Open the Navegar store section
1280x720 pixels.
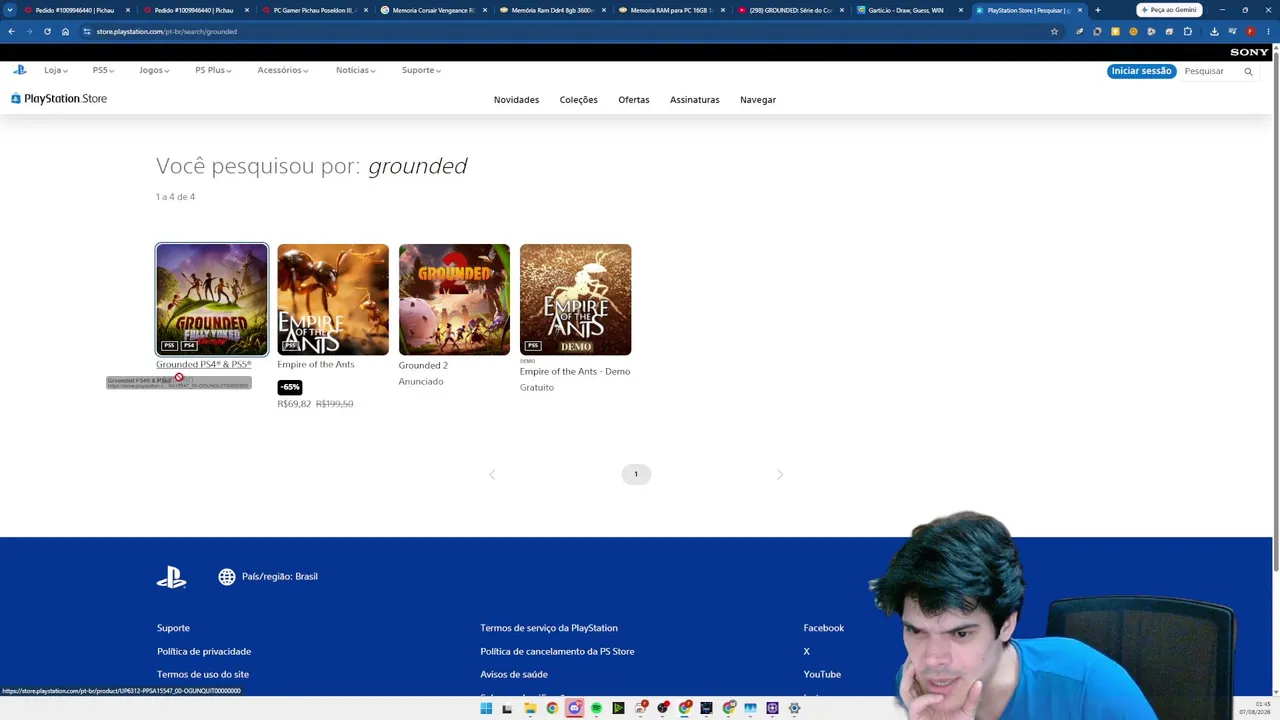pos(758,100)
